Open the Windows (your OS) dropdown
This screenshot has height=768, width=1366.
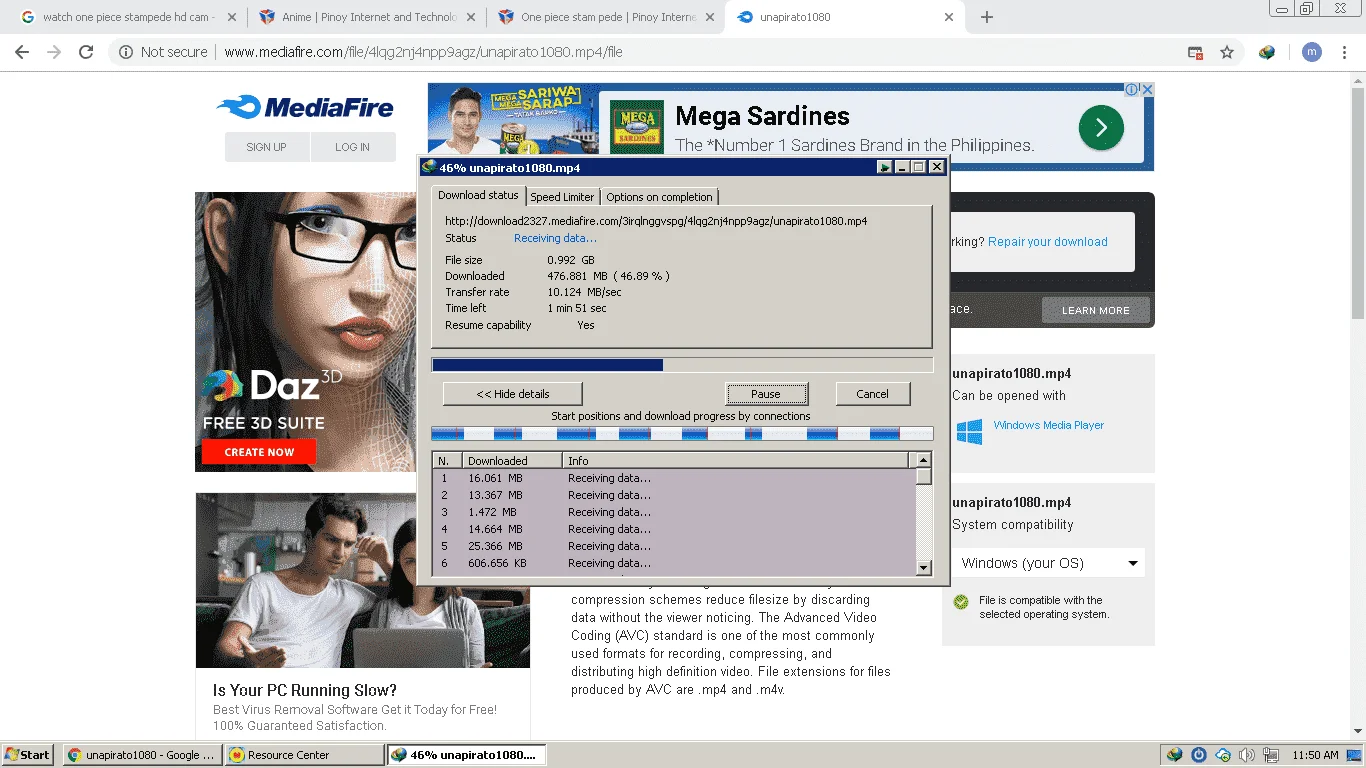[1049, 563]
